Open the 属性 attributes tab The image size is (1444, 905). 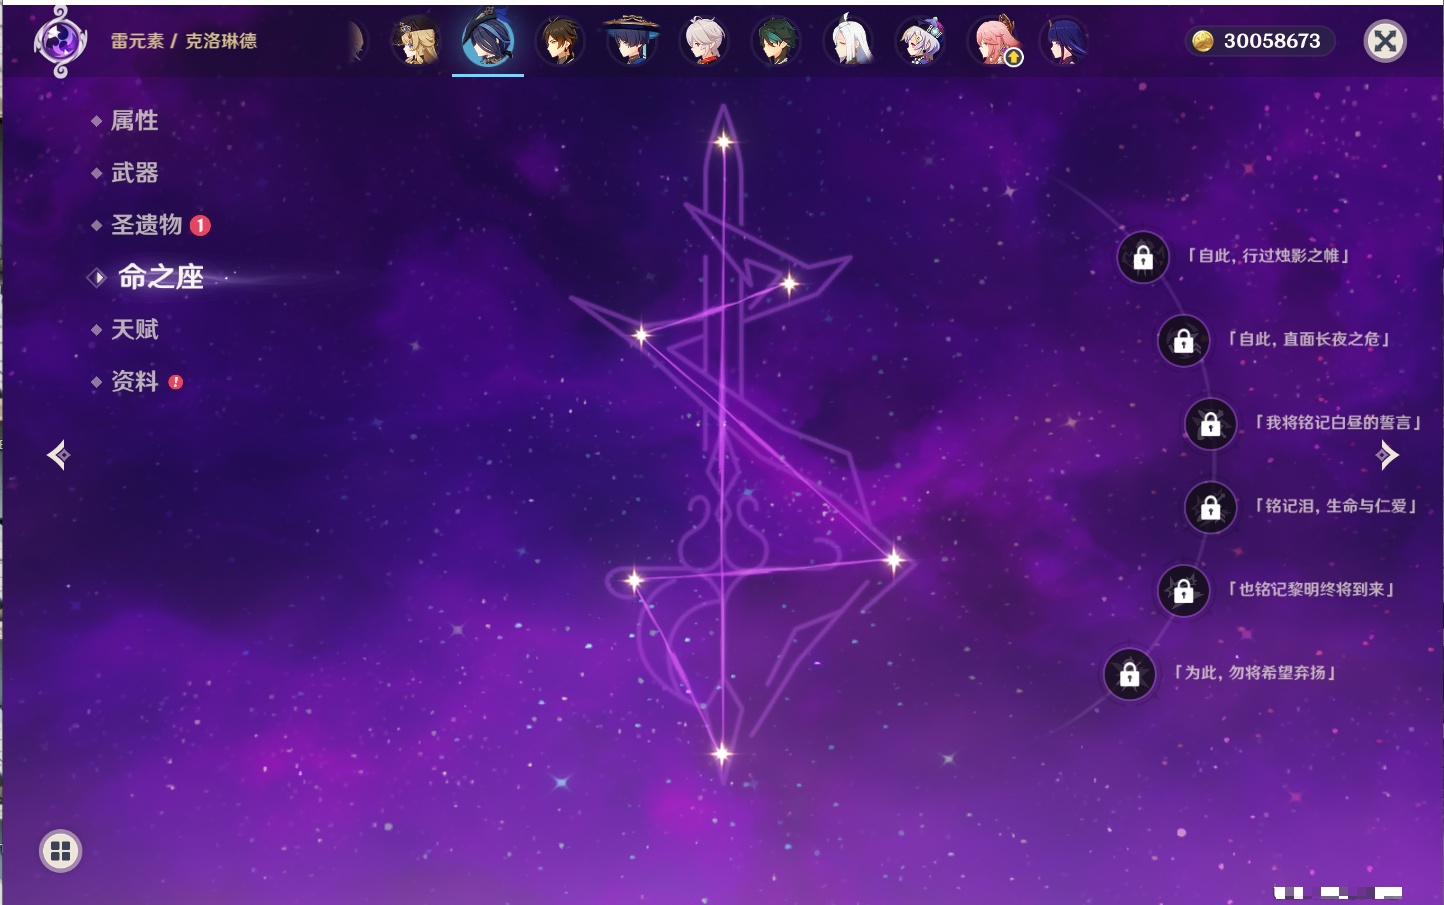click(134, 121)
